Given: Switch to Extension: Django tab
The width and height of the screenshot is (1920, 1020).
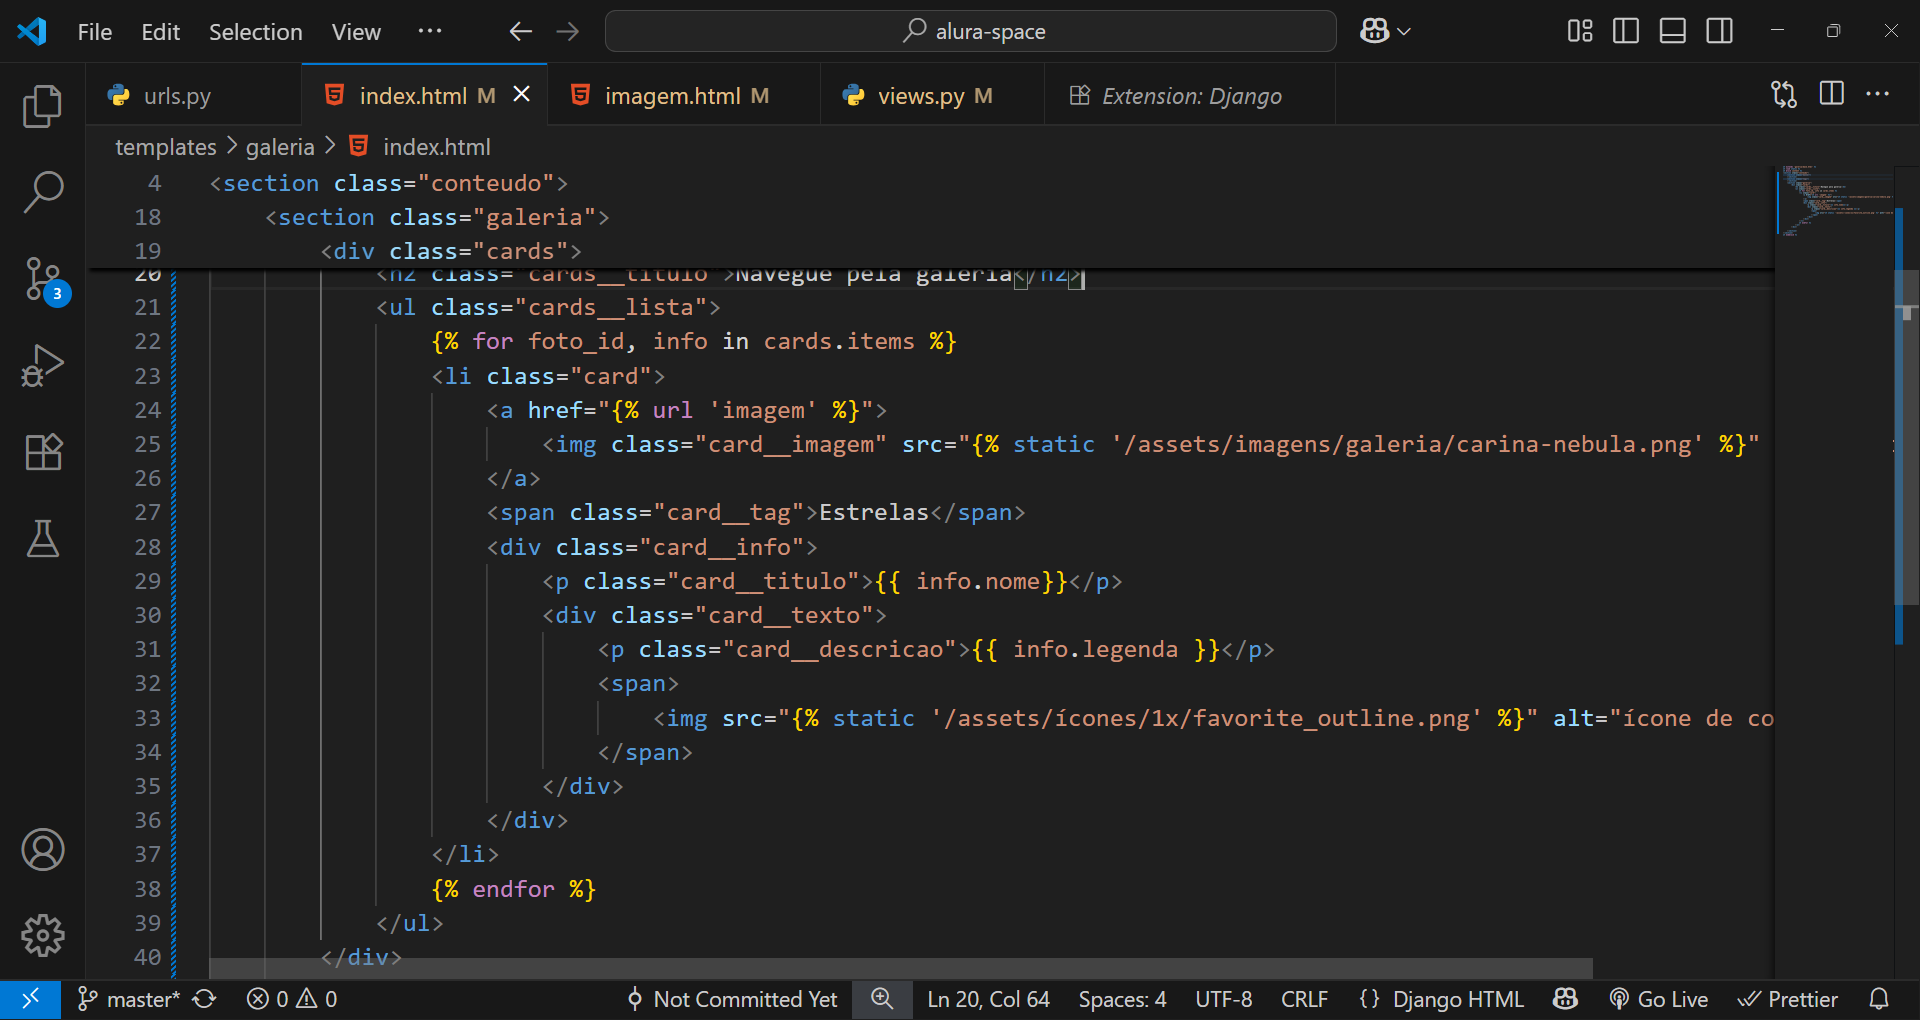Looking at the screenshot, I should click(1190, 95).
